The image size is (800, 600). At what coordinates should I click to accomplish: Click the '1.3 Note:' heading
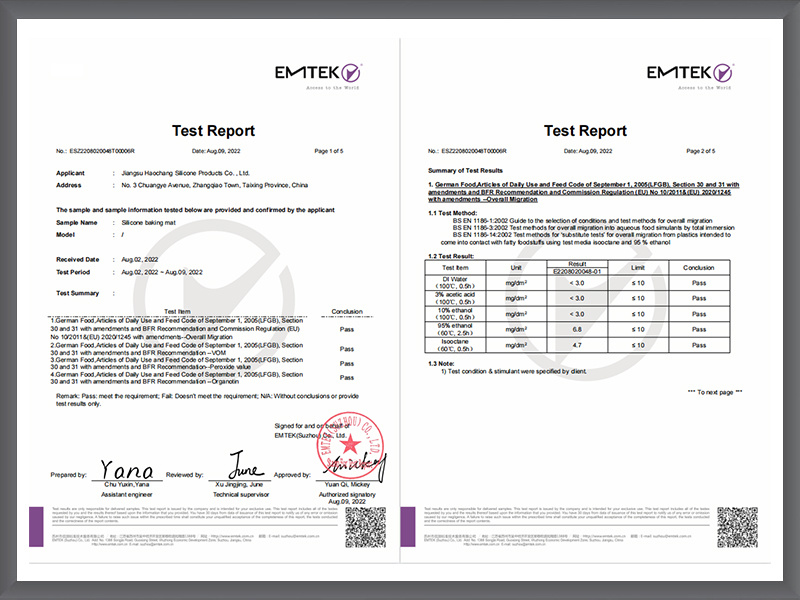pyautogui.click(x=441, y=363)
